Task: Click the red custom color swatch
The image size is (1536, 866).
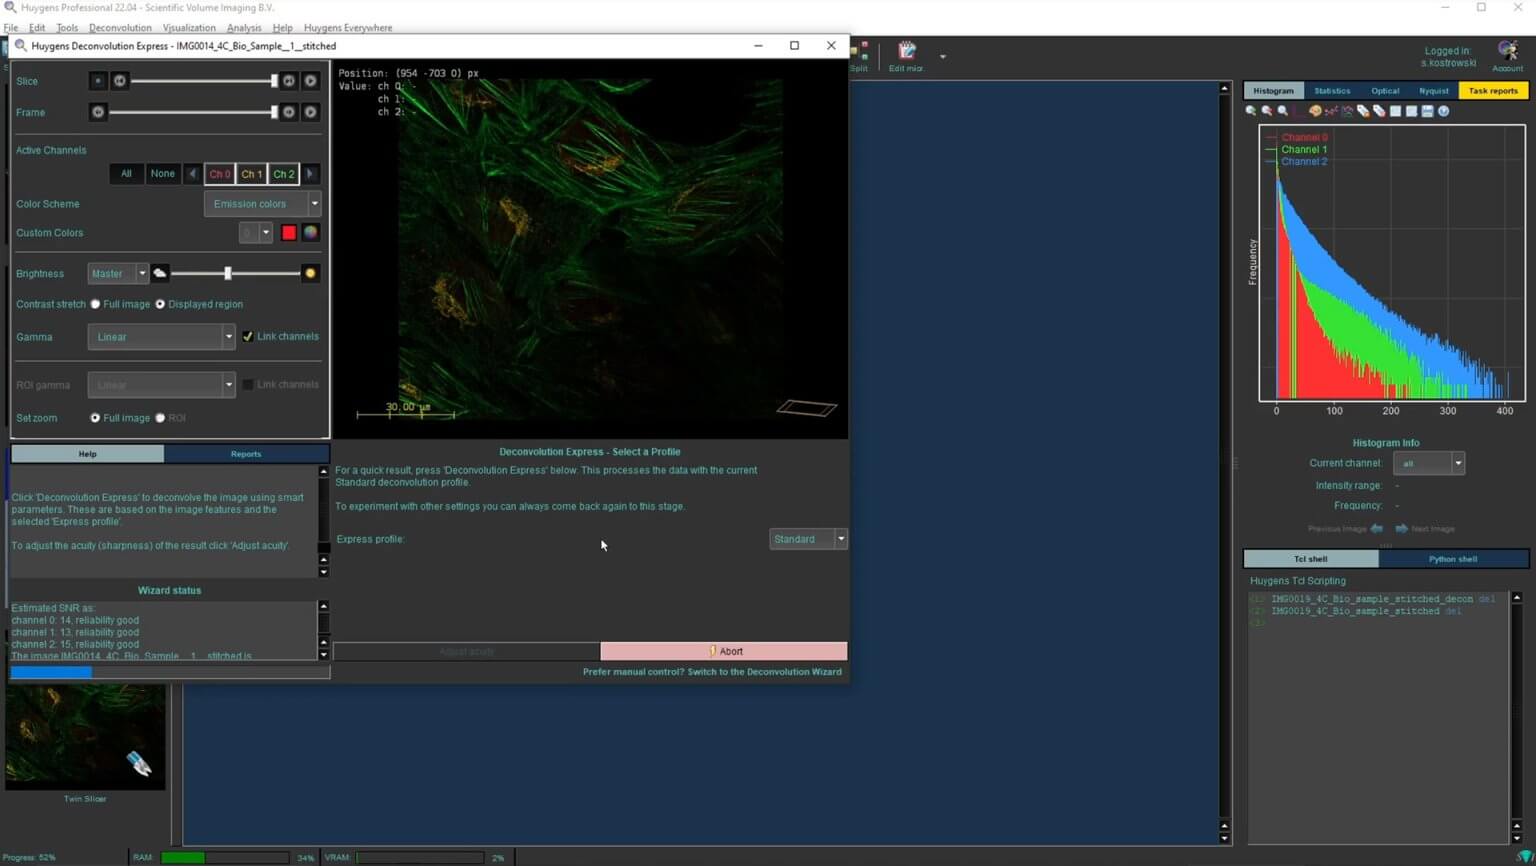Action: (289, 233)
